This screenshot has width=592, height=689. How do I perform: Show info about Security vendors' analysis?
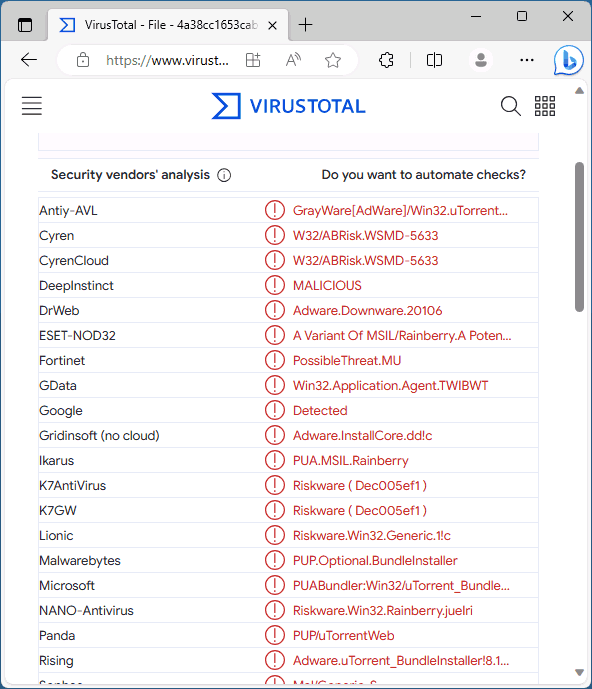pos(224,175)
